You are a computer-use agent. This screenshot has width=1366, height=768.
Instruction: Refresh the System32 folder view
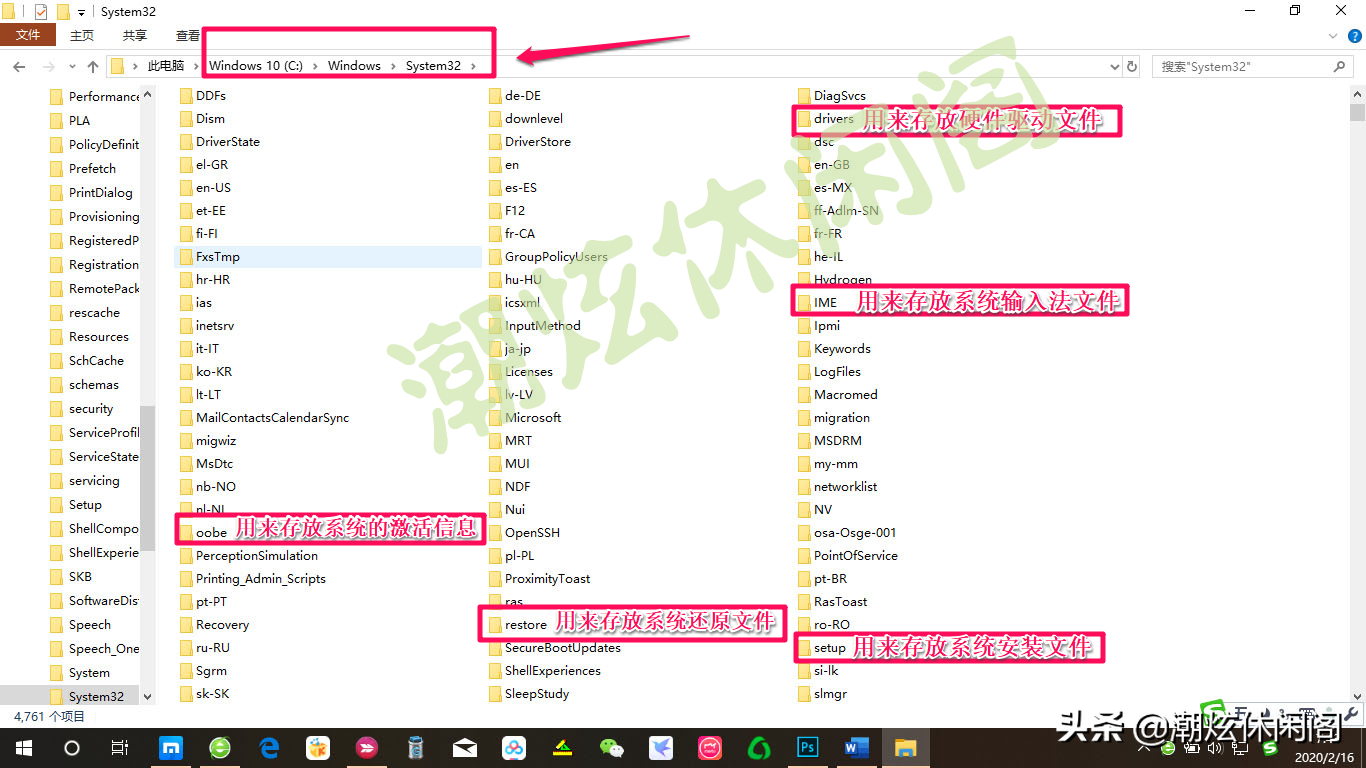(x=1132, y=67)
